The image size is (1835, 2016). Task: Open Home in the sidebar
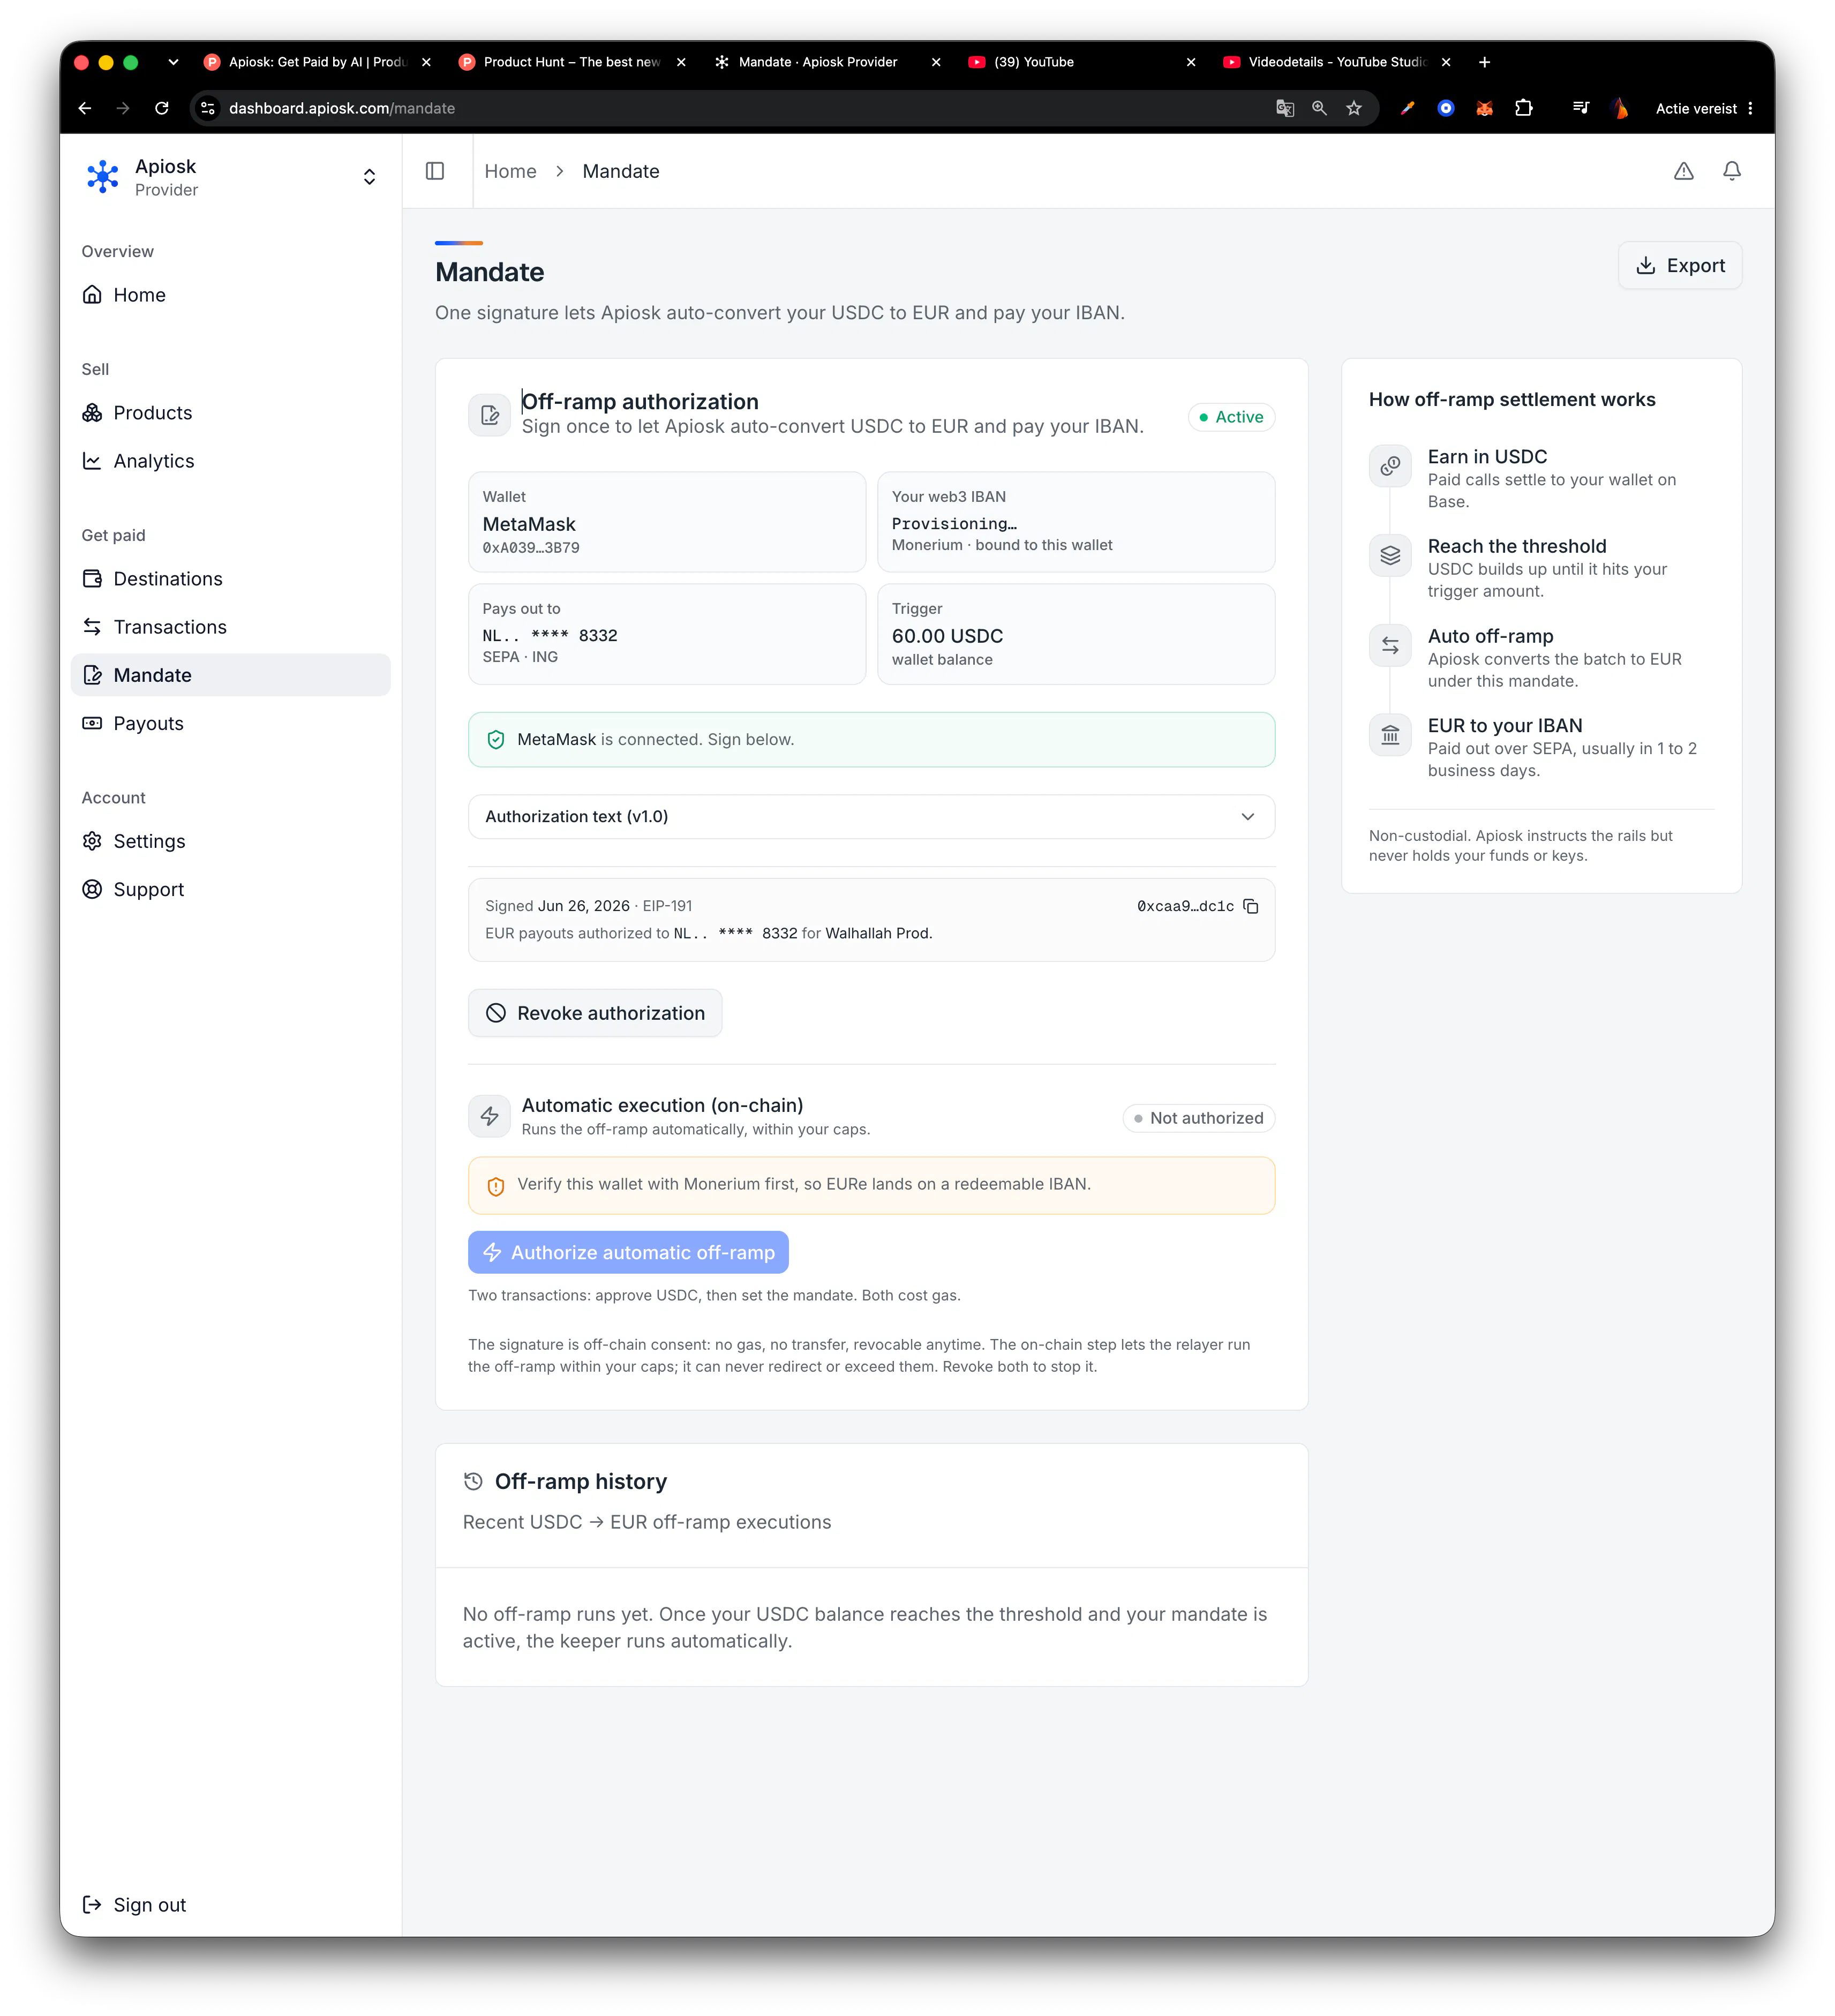click(230, 295)
